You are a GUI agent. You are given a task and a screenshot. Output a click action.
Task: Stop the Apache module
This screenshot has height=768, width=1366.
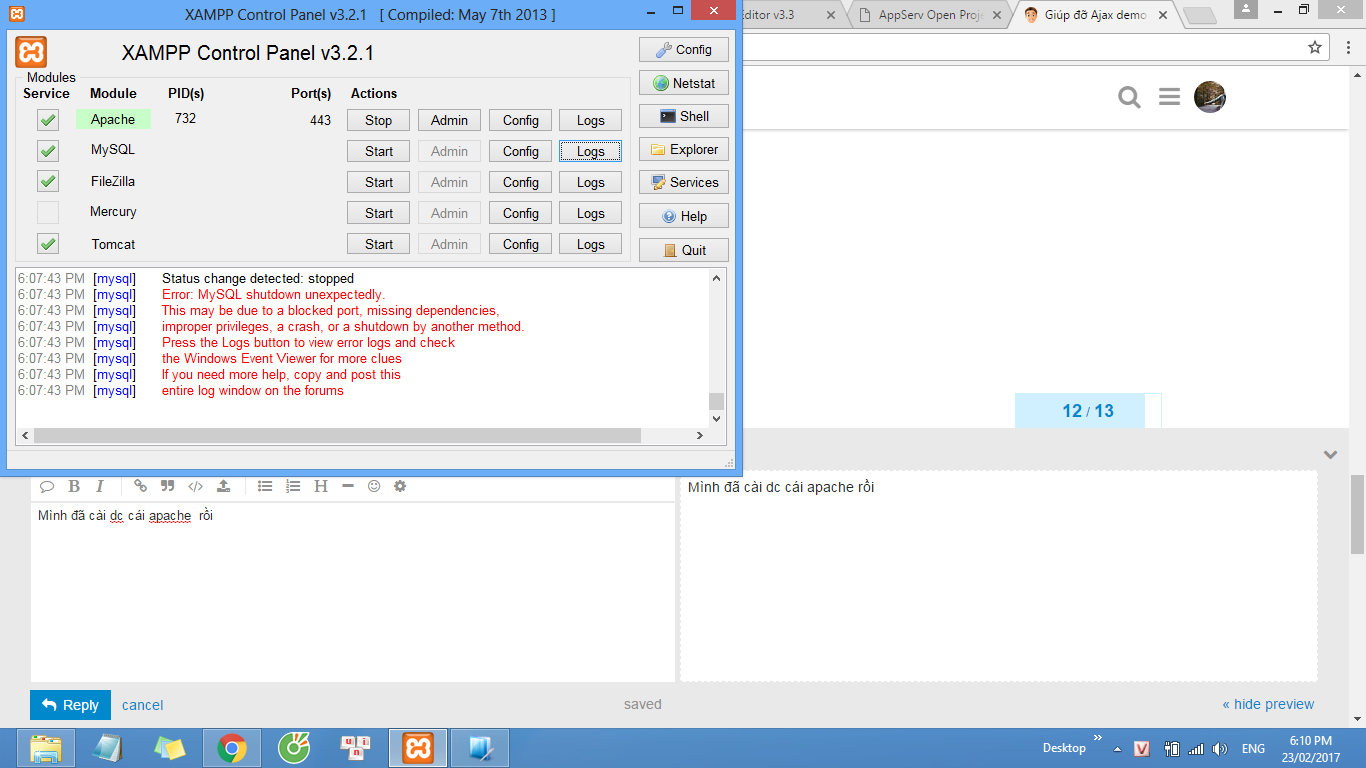[379, 120]
